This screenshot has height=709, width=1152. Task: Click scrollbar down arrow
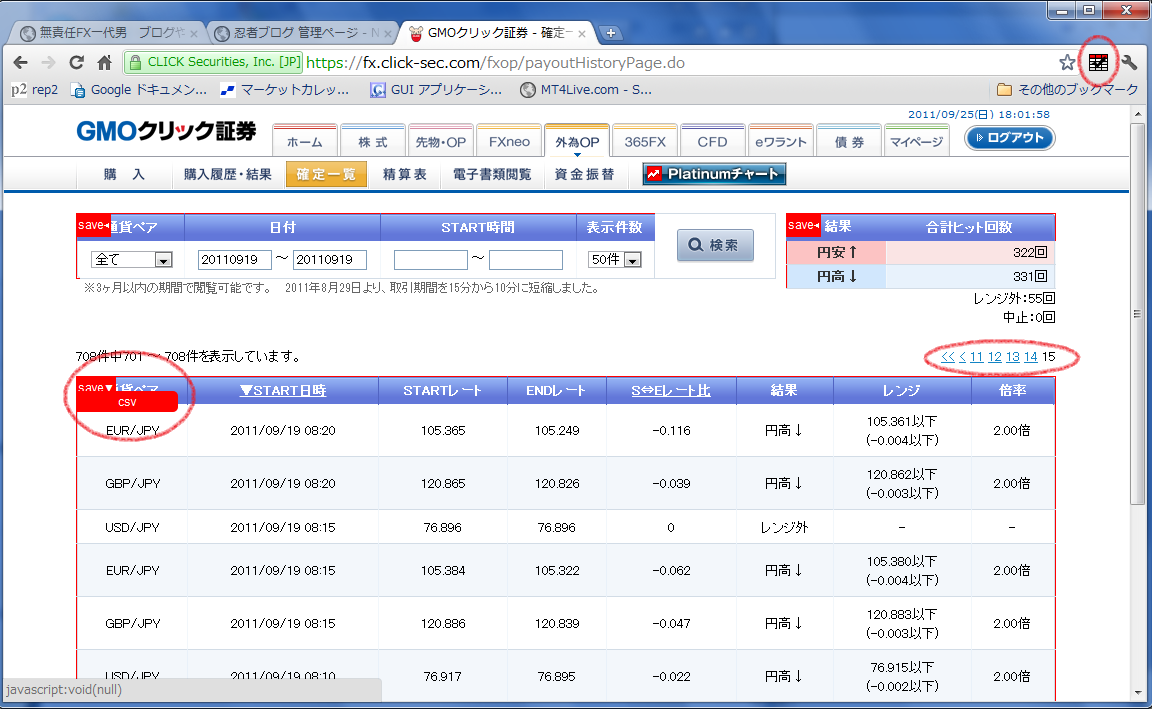[1137, 693]
